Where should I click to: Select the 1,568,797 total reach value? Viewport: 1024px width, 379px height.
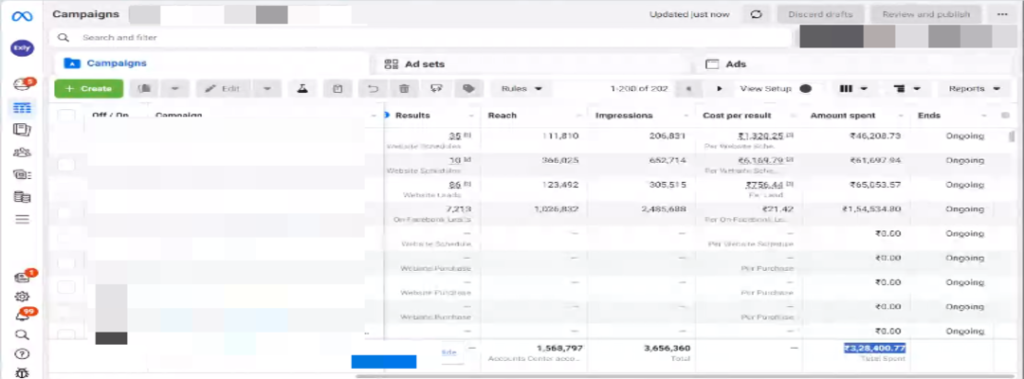tap(560, 348)
